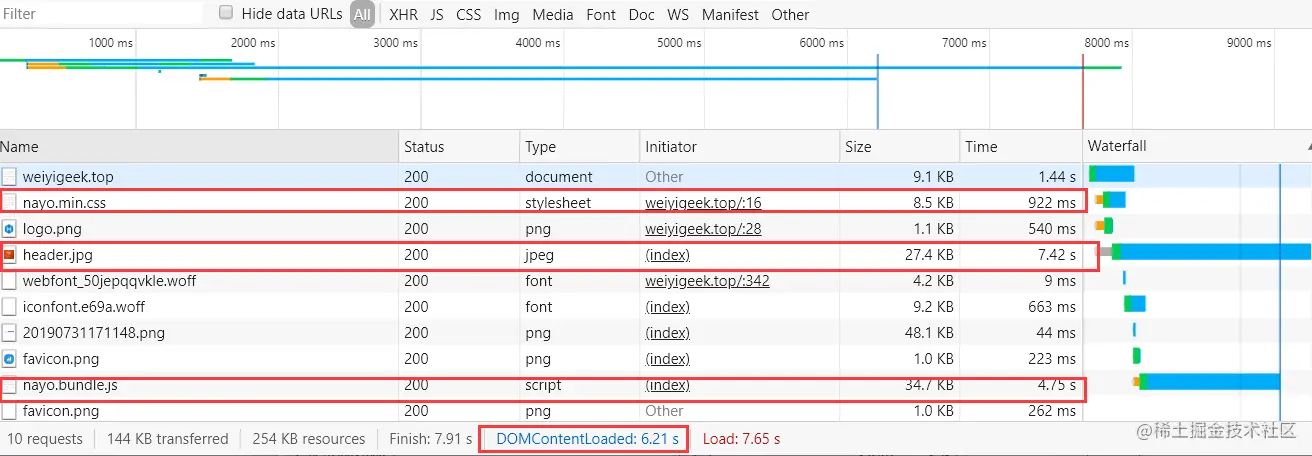Open the header.jpg request name
The height and width of the screenshot is (456, 1312).
pyautogui.click(x=58, y=254)
